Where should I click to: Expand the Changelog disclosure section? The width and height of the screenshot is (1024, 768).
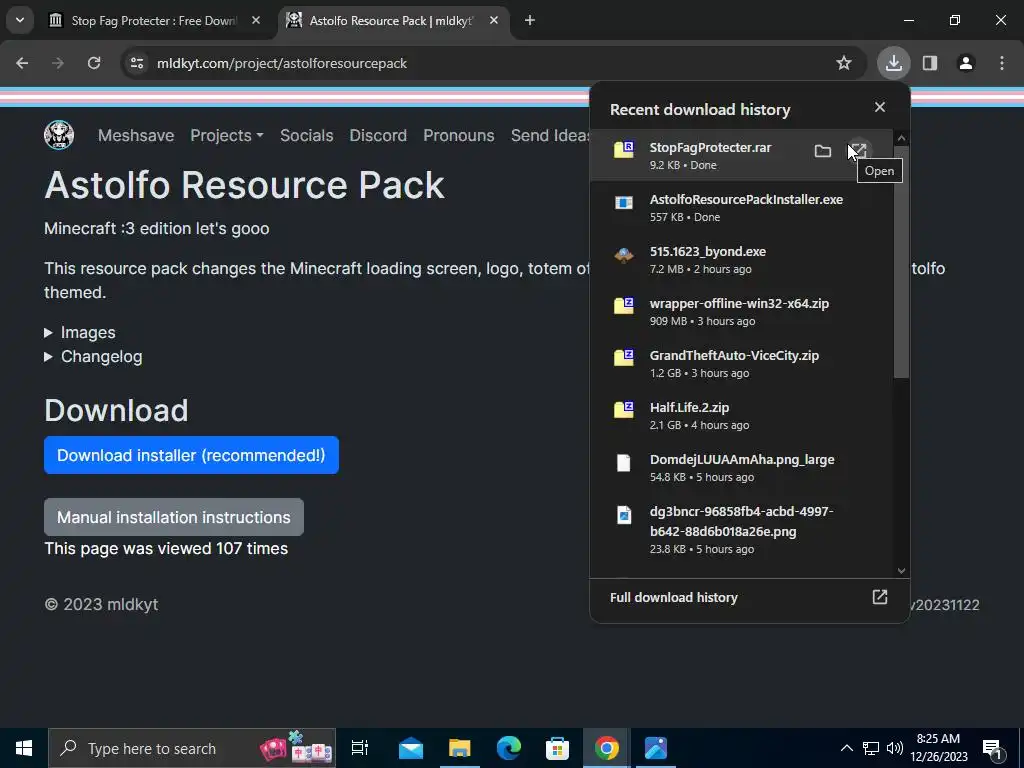(x=93, y=357)
